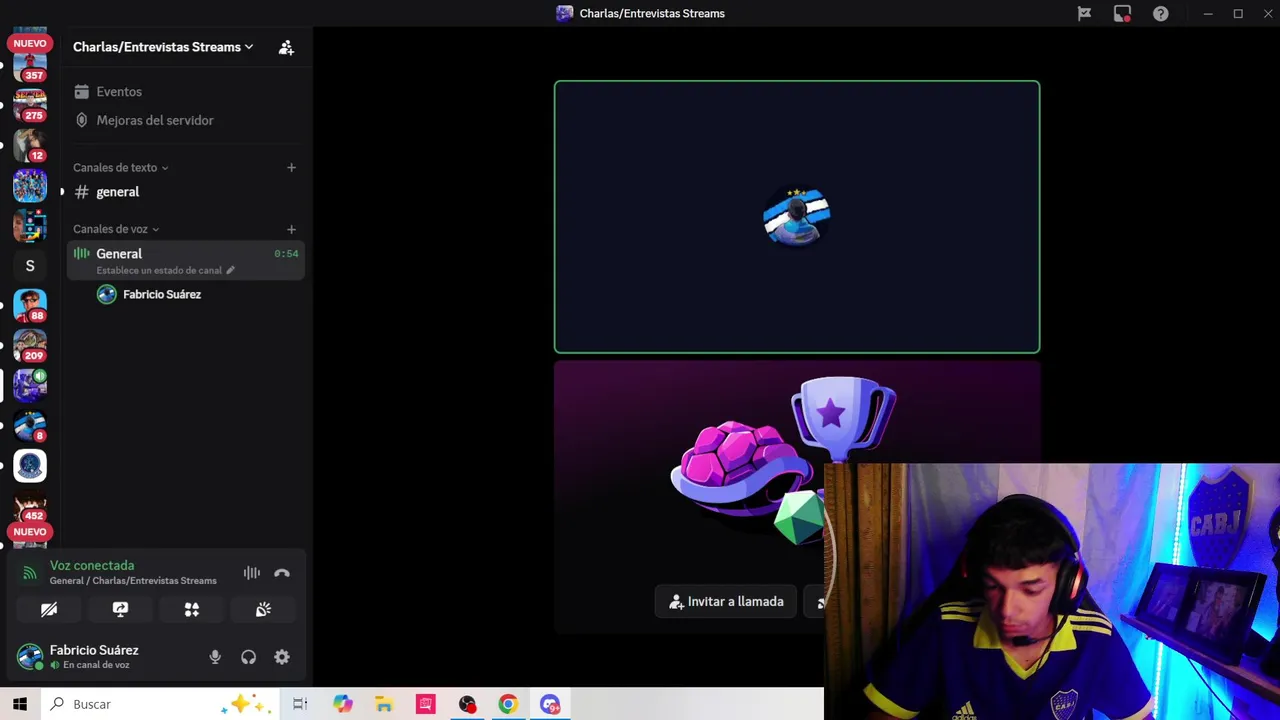Jump to the lower NUEVO mentions badge
Viewport: 1280px width, 720px height.
coord(30,531)
